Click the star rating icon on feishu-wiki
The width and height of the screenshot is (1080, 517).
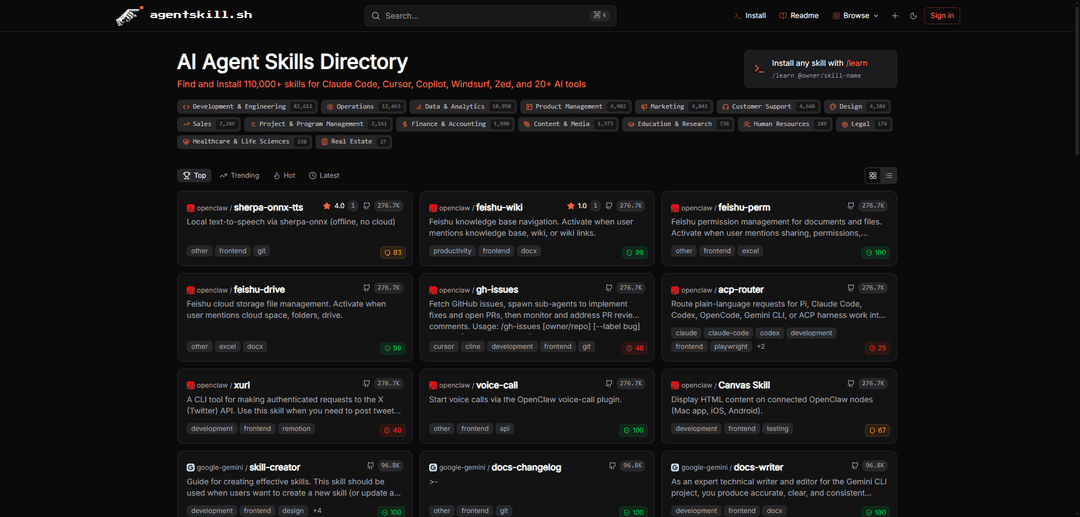coord(570,205)
